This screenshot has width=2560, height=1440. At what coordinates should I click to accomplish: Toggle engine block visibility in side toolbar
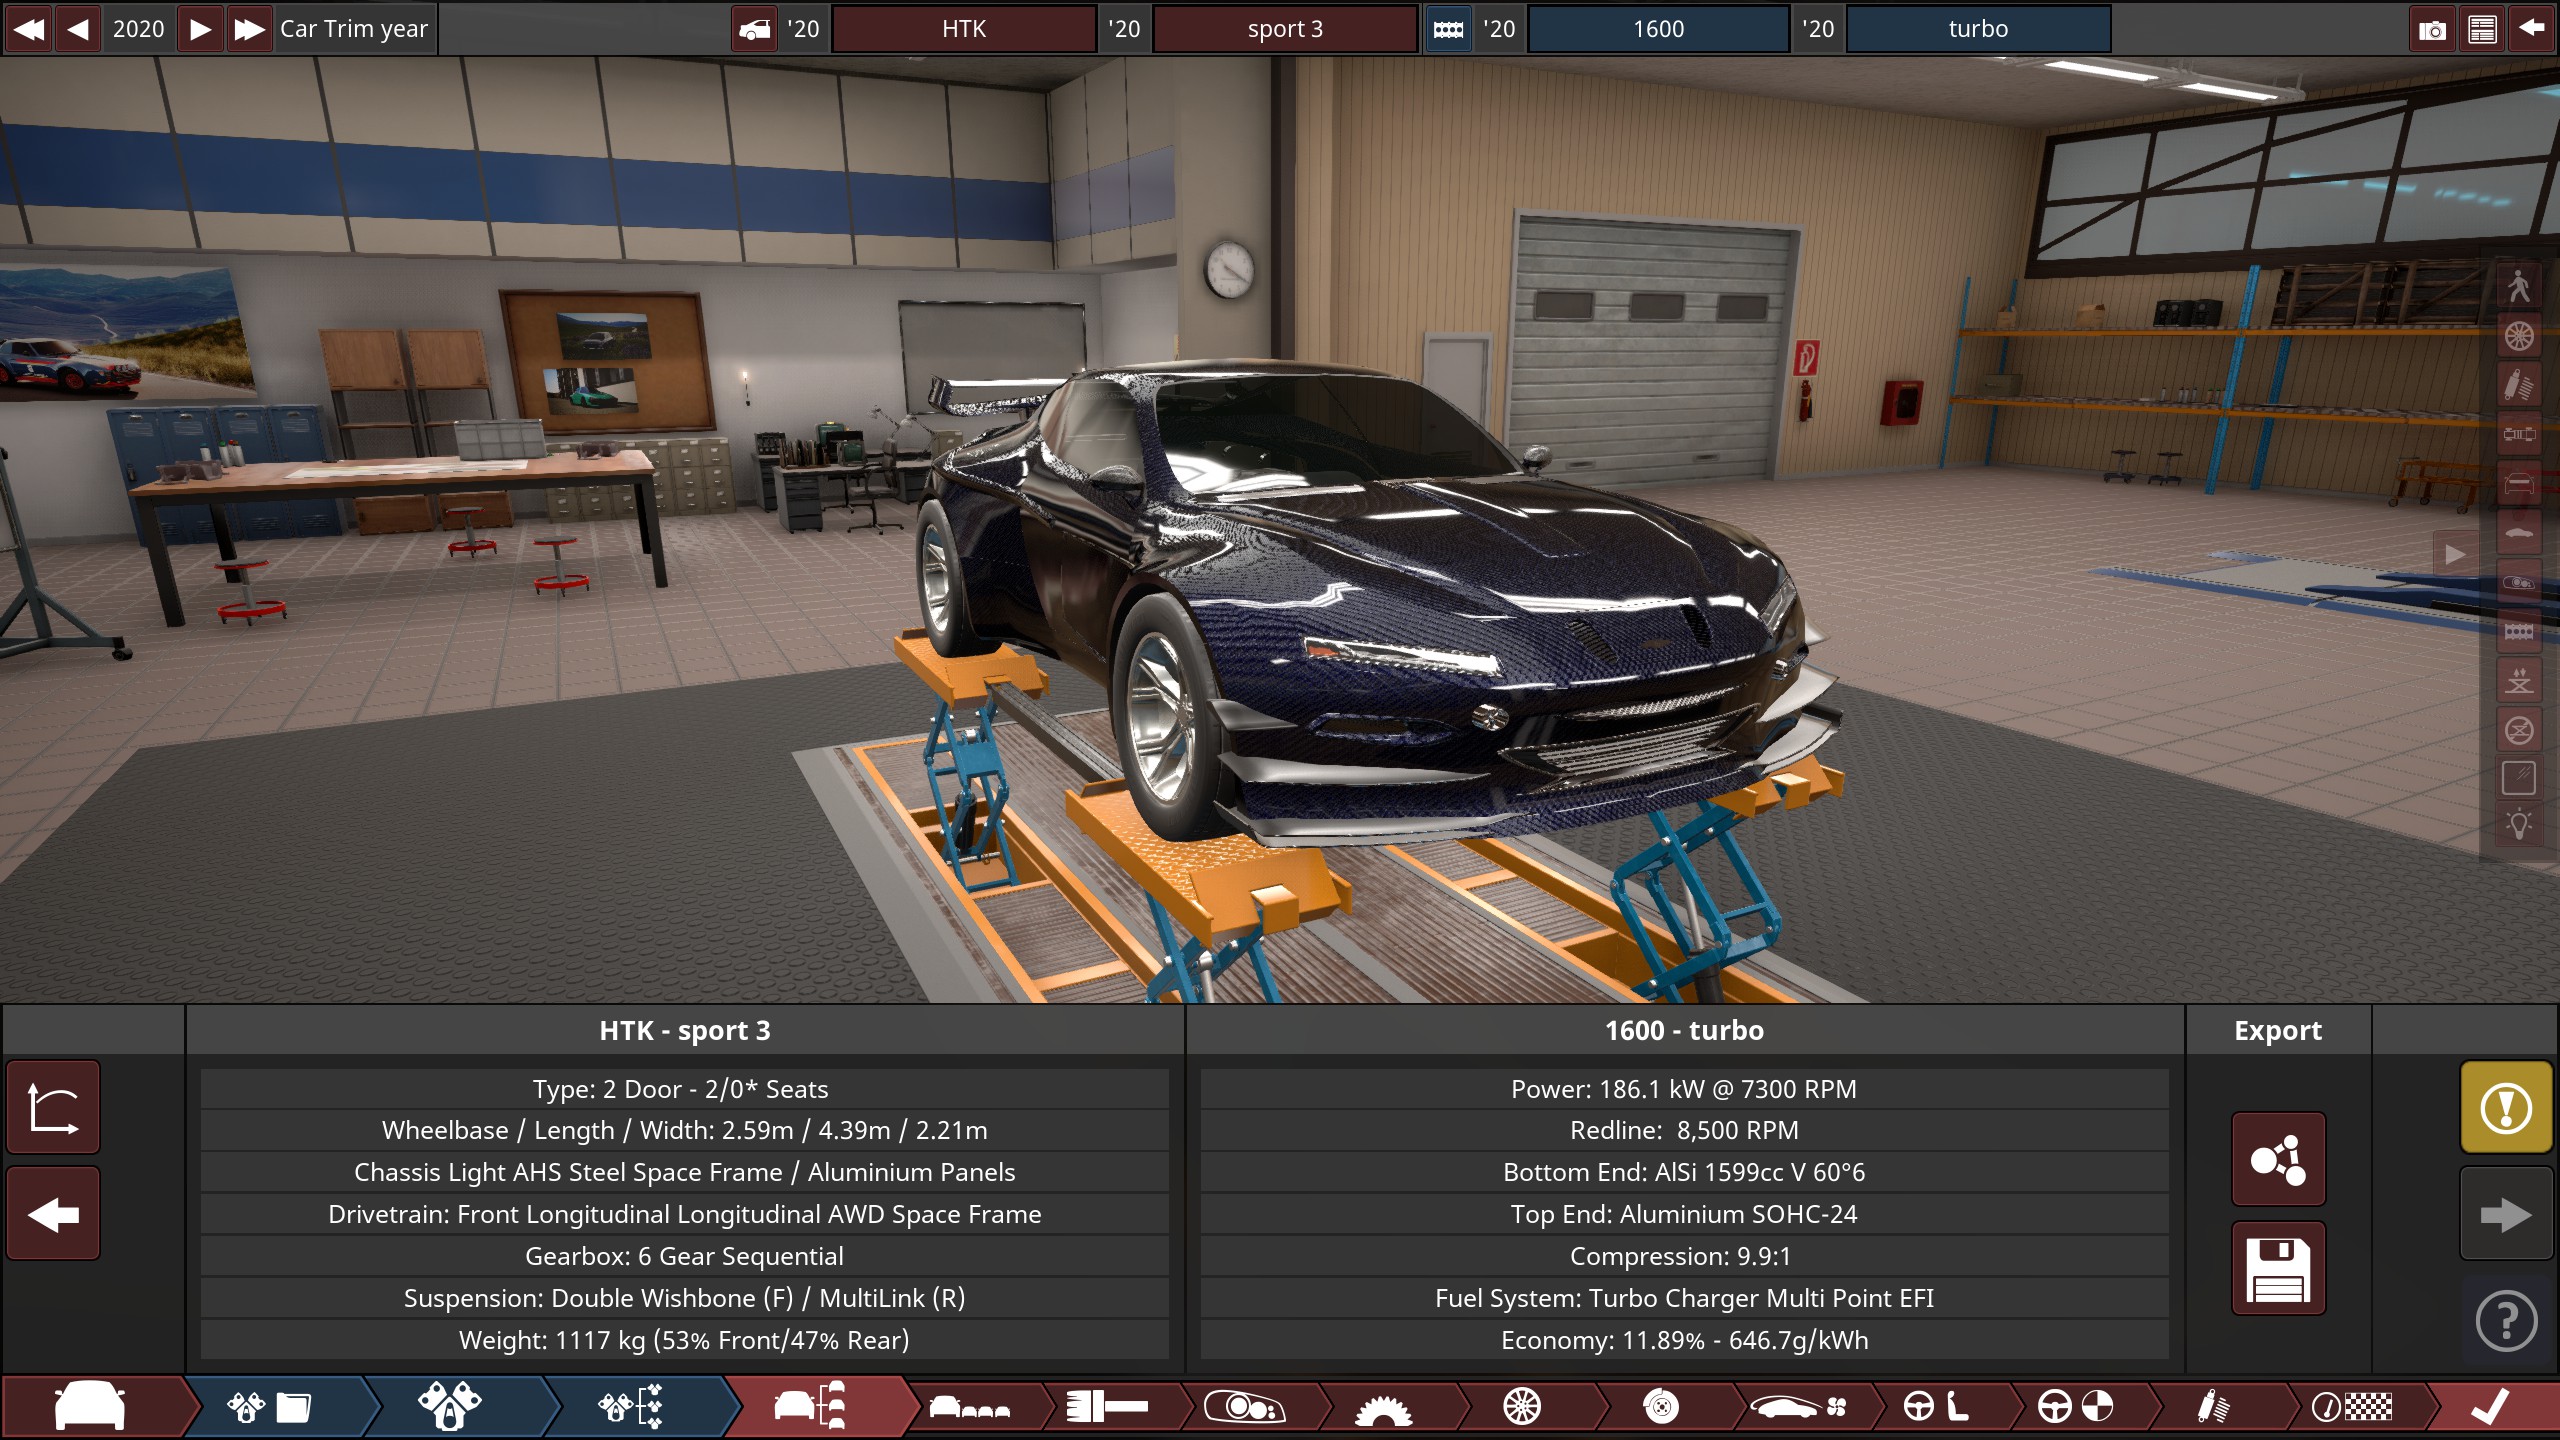tap(2519, 631)
